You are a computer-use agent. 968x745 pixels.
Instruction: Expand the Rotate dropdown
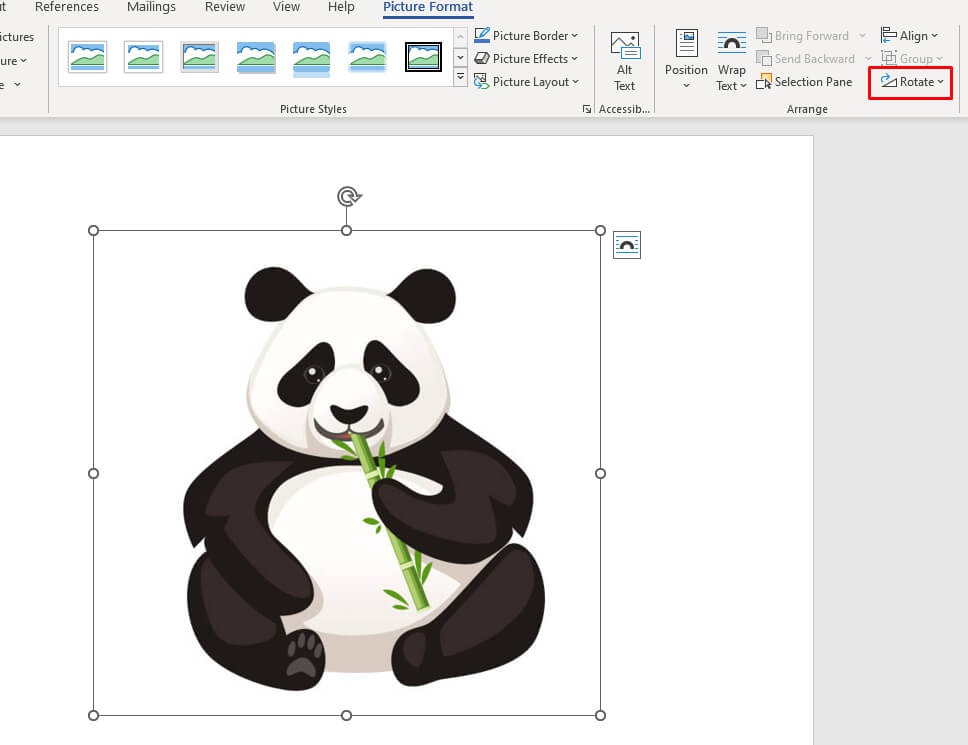click(912, 82)
